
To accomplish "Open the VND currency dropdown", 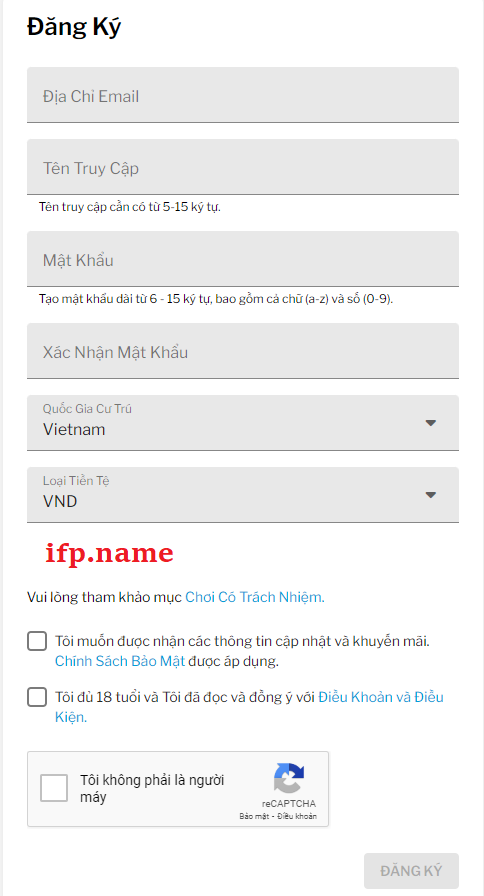I will click(243, 495).
